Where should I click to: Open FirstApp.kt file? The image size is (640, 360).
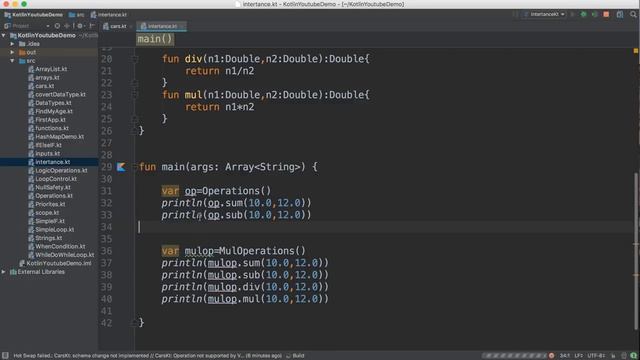coord(50,120)
